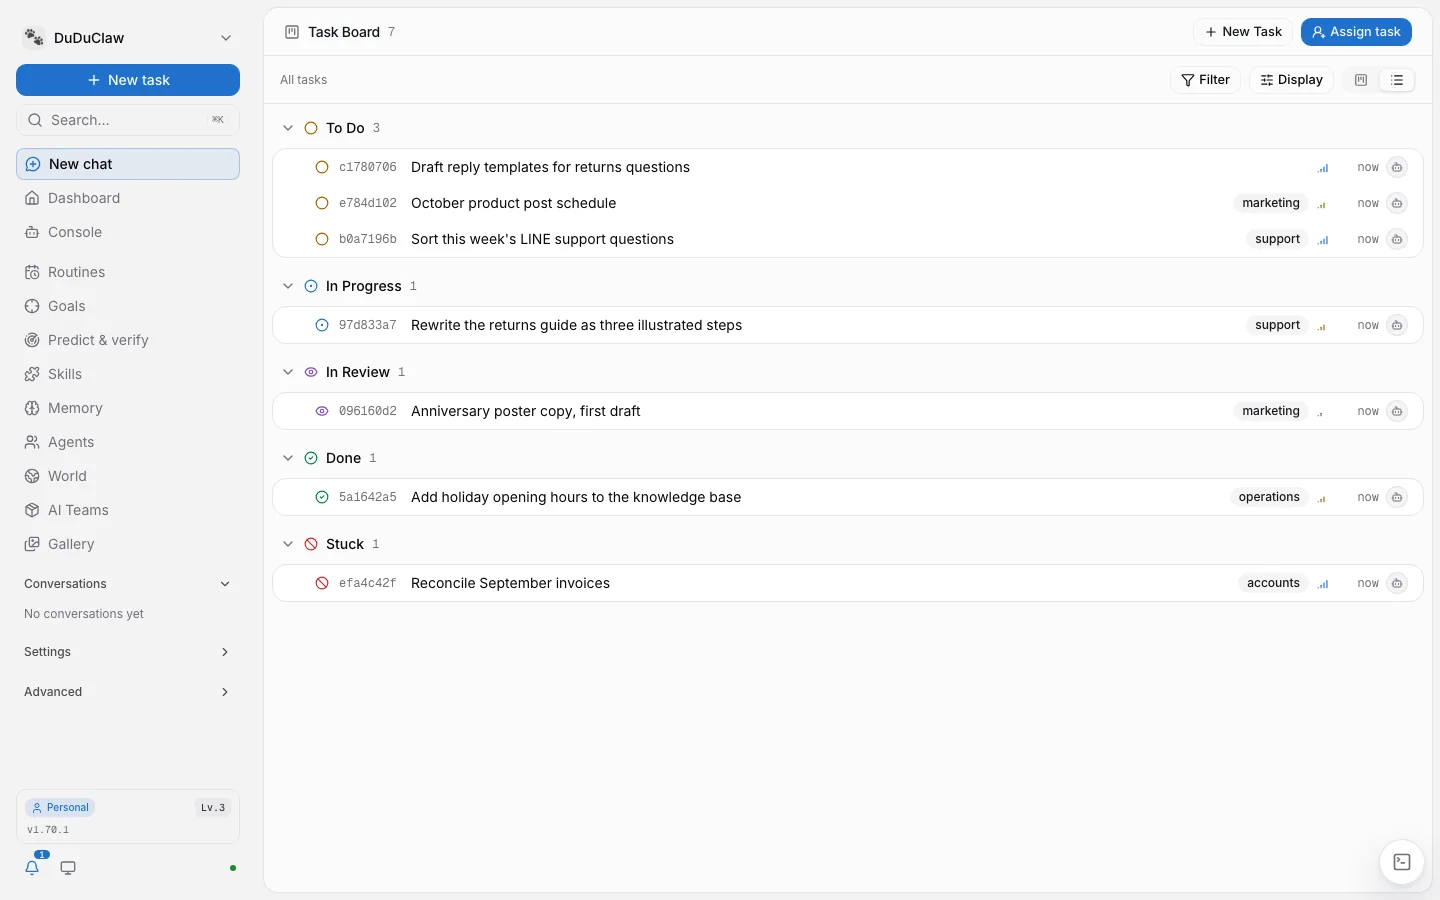Click agent icon on Anniversary poster copy row
Image resolution: width=1440 pixels, height=900 pixels.
[1397, 411]
